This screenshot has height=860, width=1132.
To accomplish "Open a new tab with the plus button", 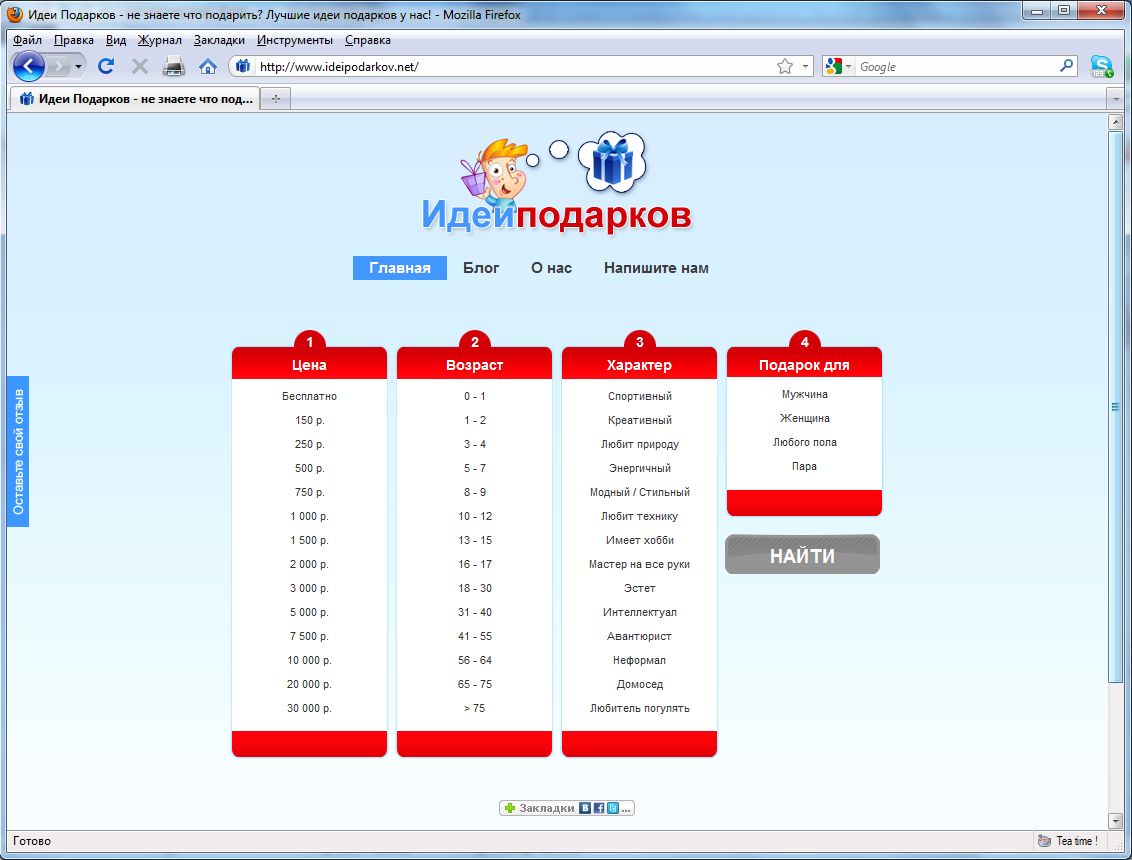I will [x=276, y=99].
